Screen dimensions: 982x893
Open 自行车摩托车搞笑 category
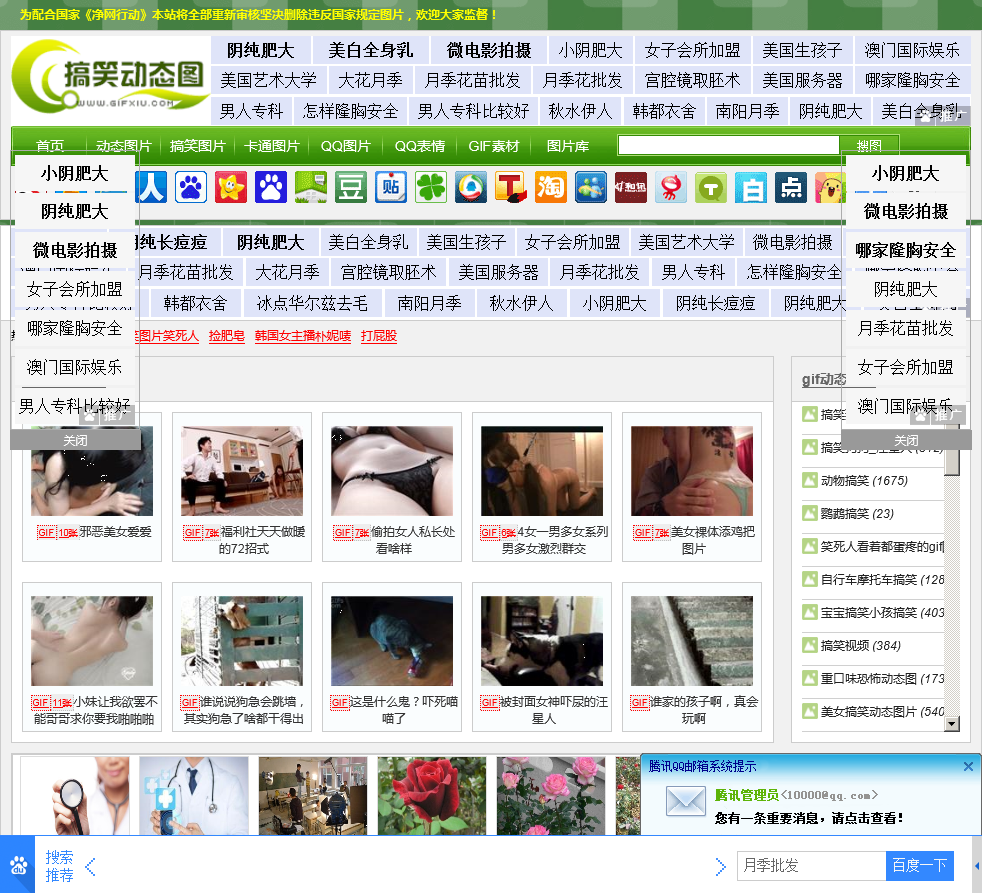(x=882, y=579)
